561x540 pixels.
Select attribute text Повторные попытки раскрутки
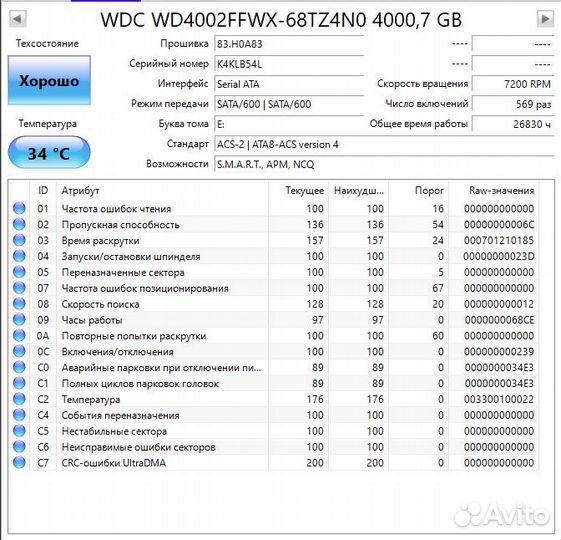(x=134, y=336)
